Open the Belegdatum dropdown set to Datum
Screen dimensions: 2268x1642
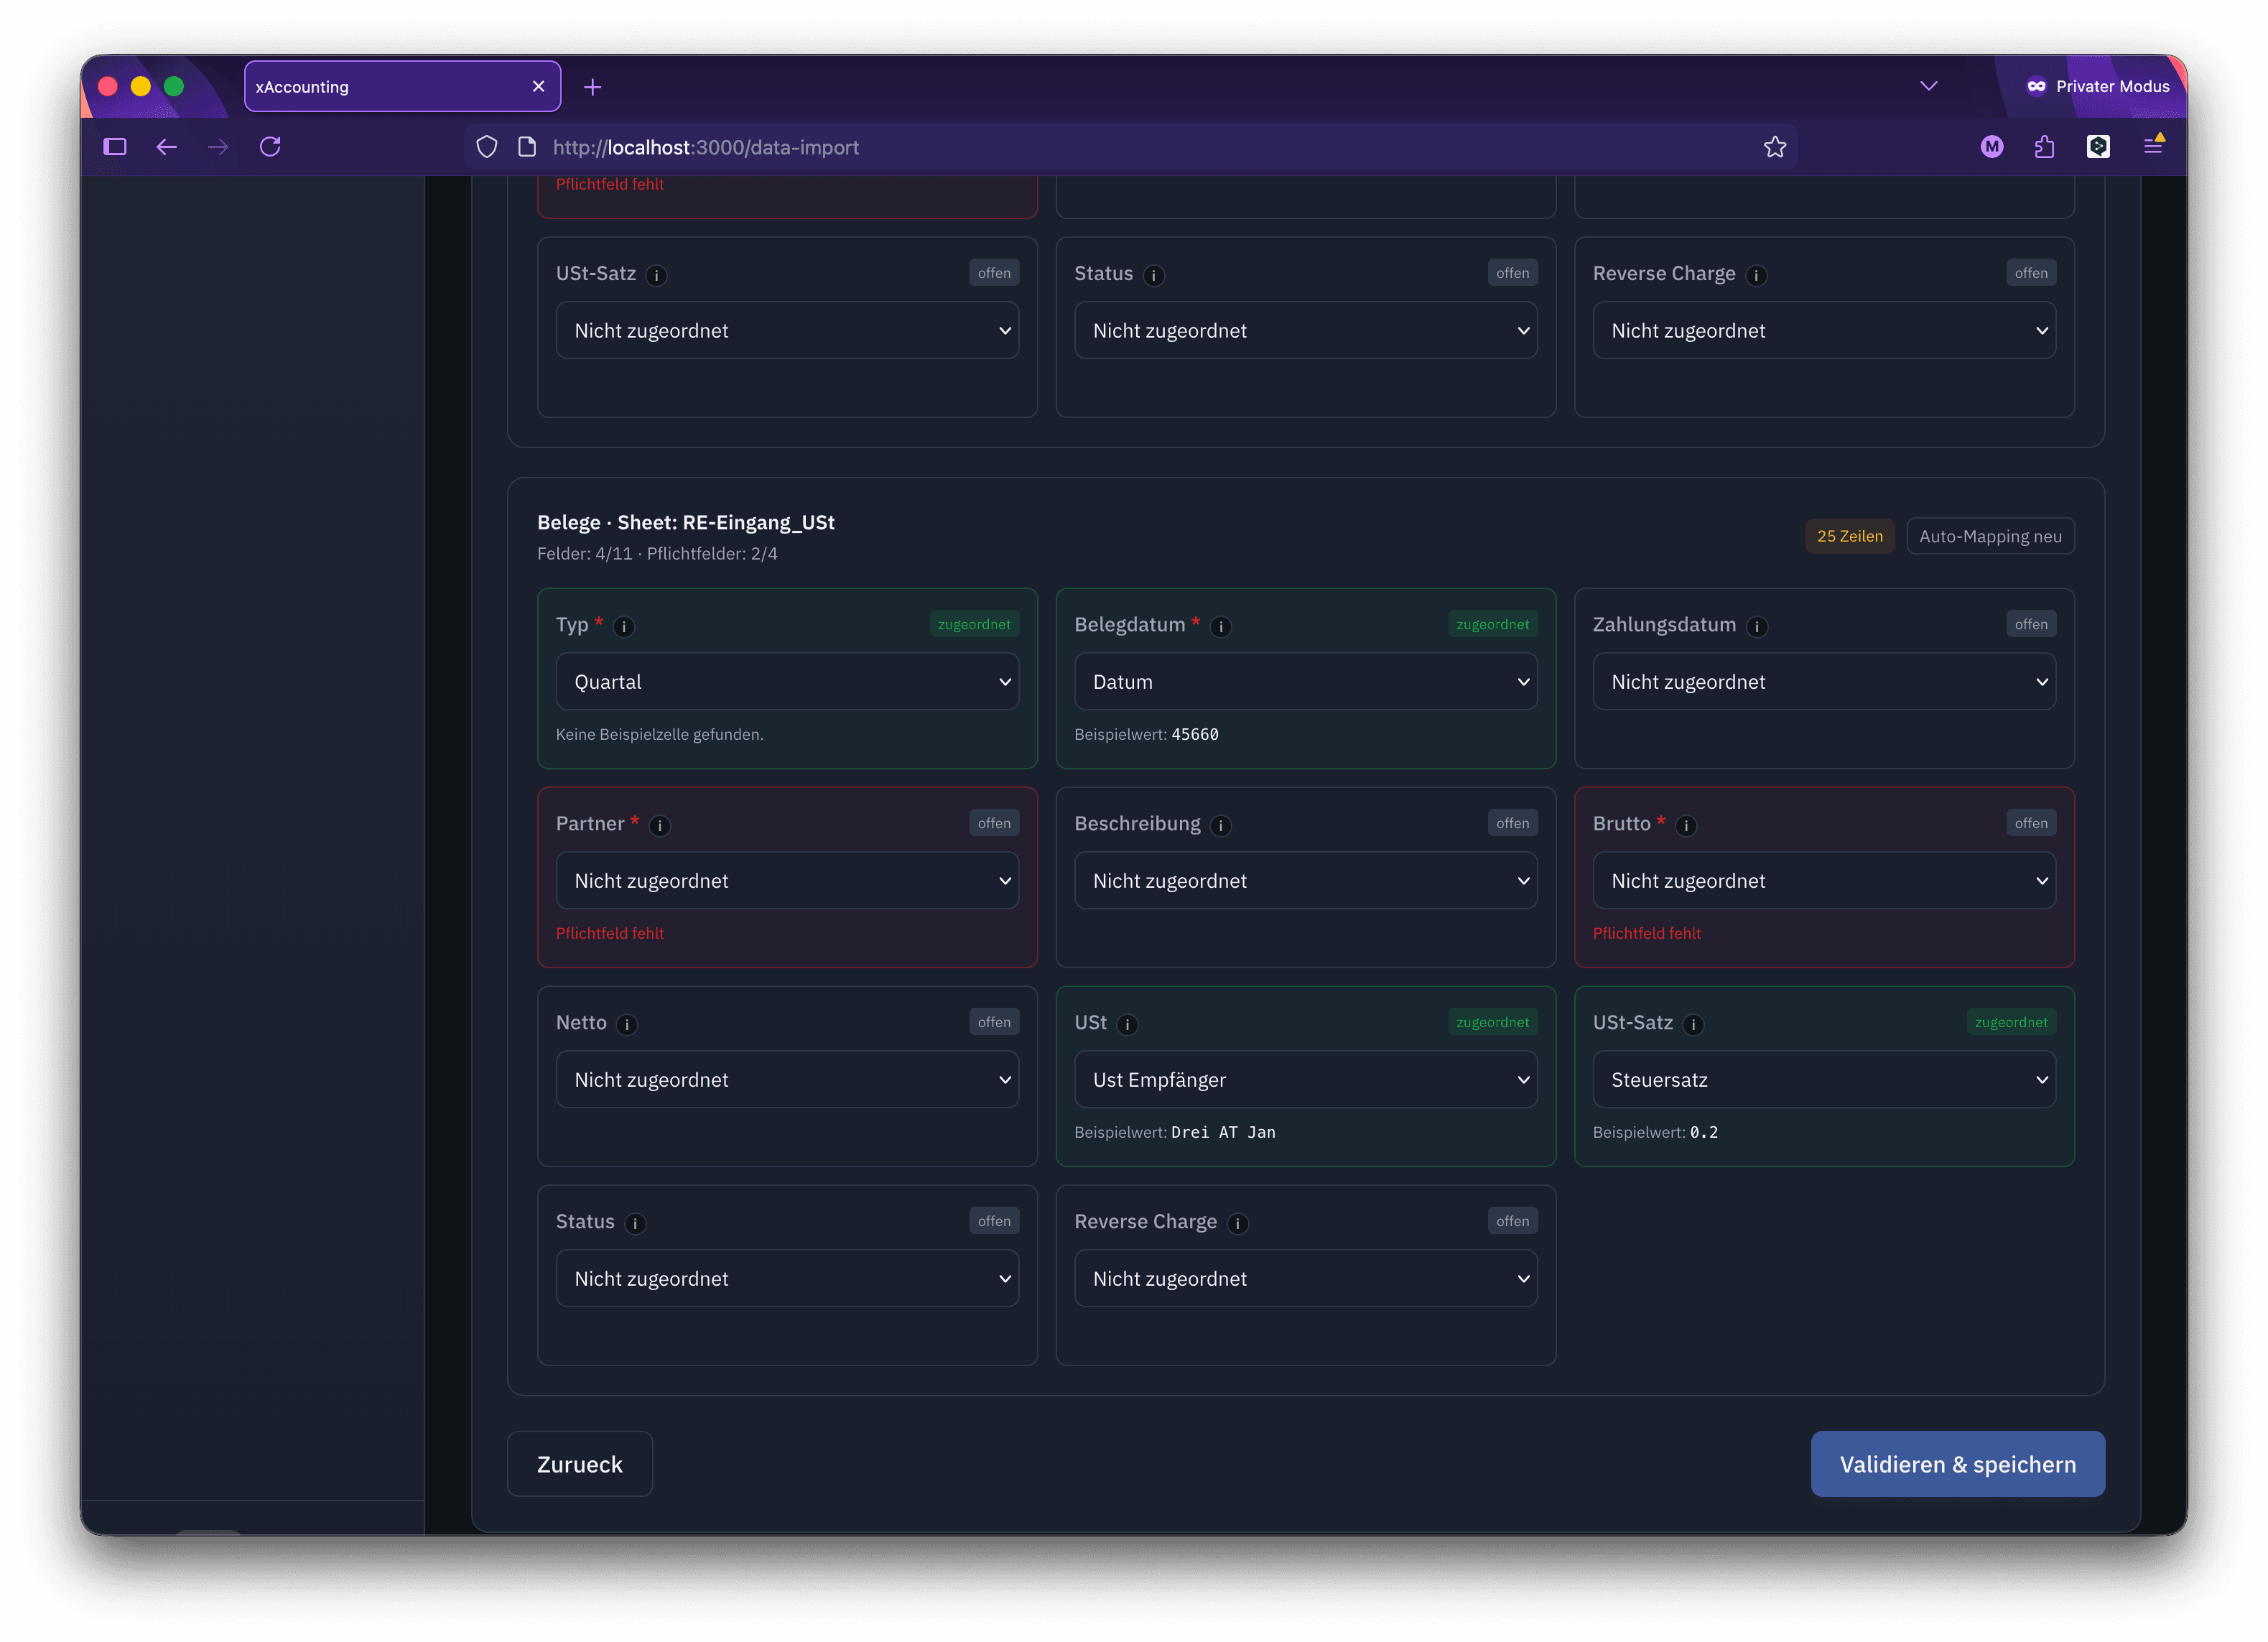1305,682
